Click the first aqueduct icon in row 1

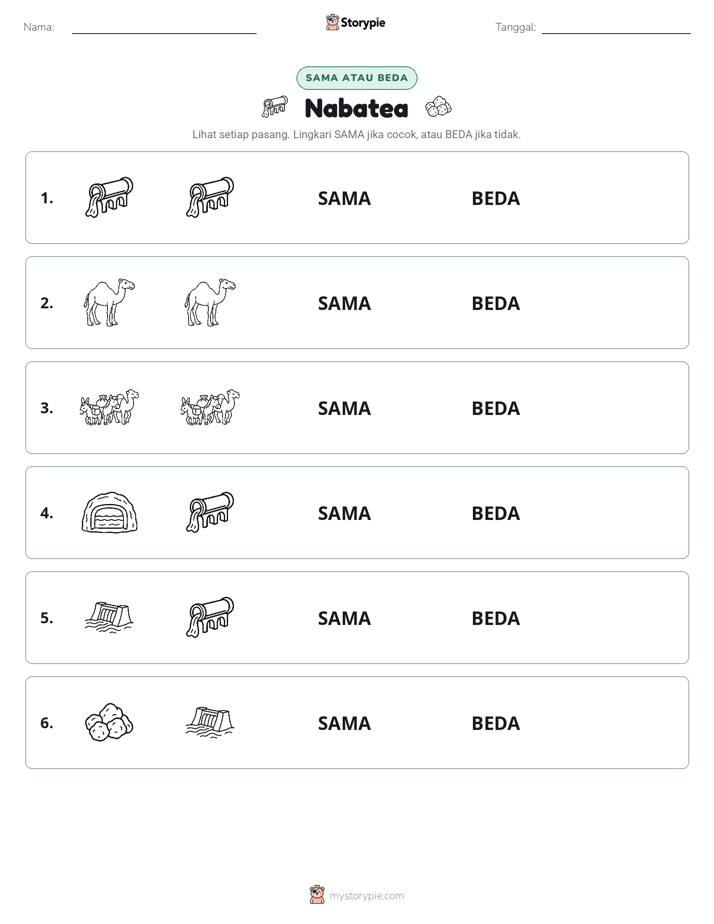coord(109,197)
